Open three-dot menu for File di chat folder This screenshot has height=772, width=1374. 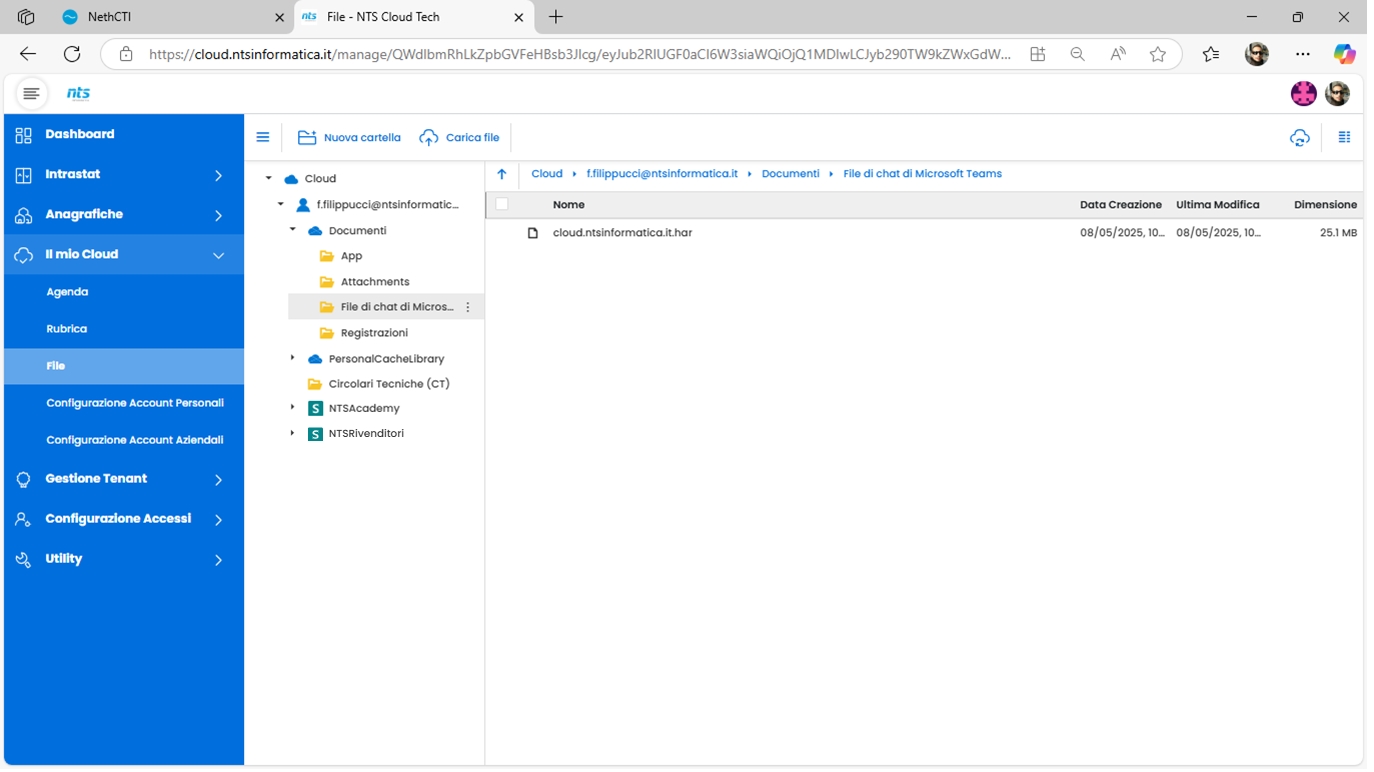tap(468, 307)
